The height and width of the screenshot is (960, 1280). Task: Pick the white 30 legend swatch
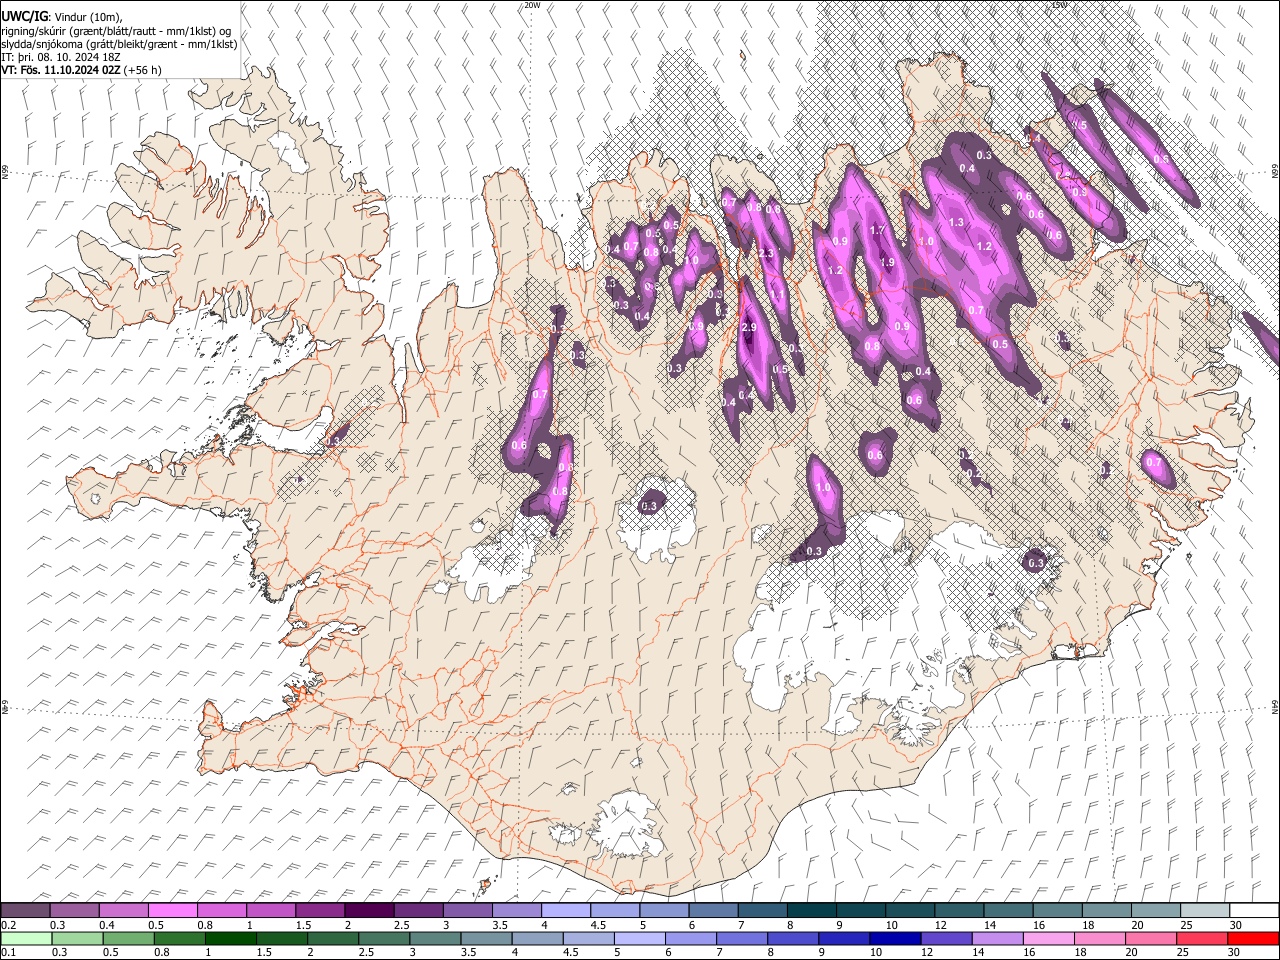(x=1253, y=910)
